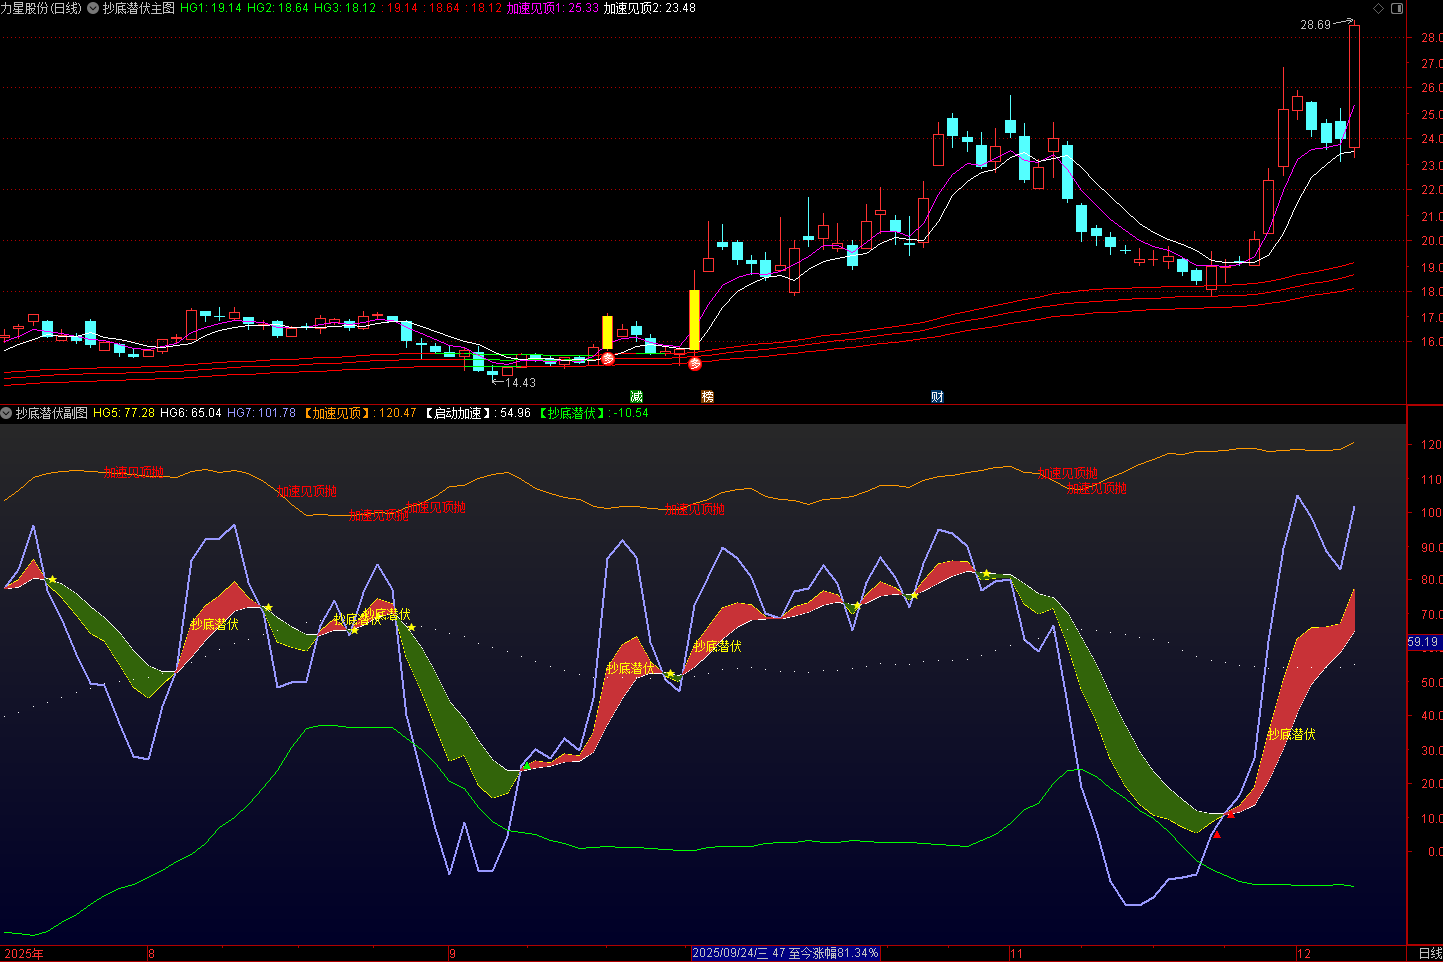Click the 【加速见顶】 legend label
Image resolution: width=1443 pixels, height=962 pixels.
pyautogui.click(x=337, y=413)
